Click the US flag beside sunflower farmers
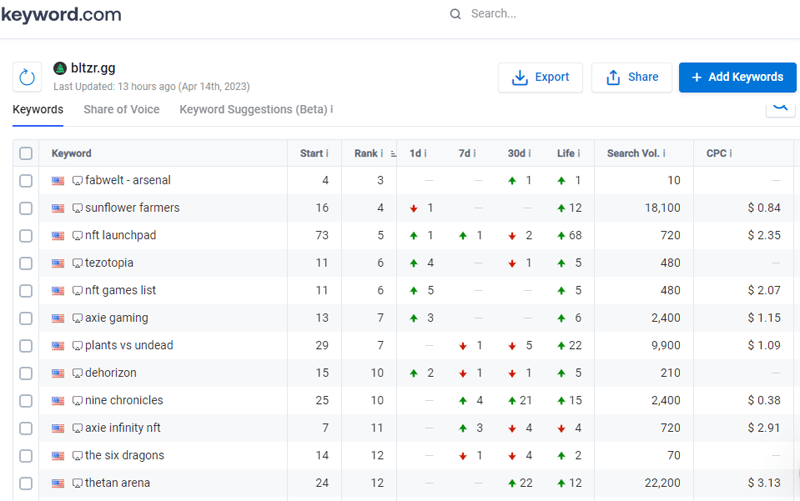Image resolution: width=800 pixels, height=501 pixels. (58, 208)
